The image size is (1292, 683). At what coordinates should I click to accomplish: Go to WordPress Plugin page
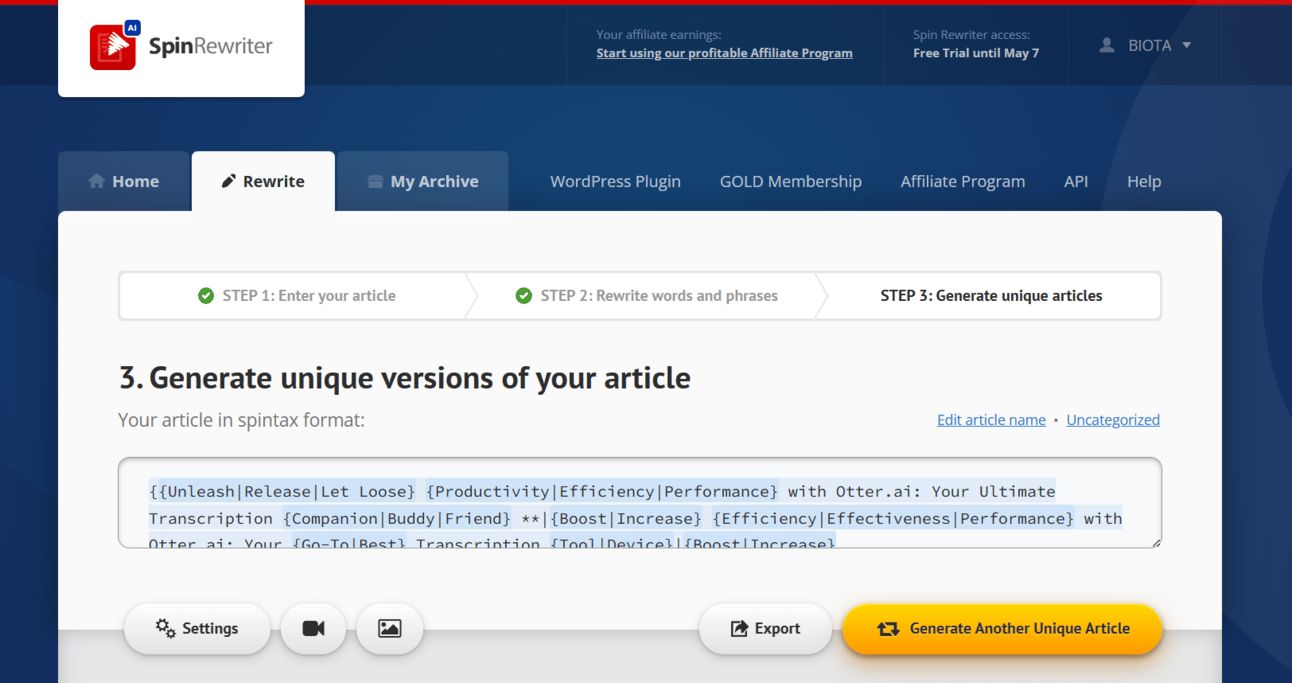[x=615, y=181]
